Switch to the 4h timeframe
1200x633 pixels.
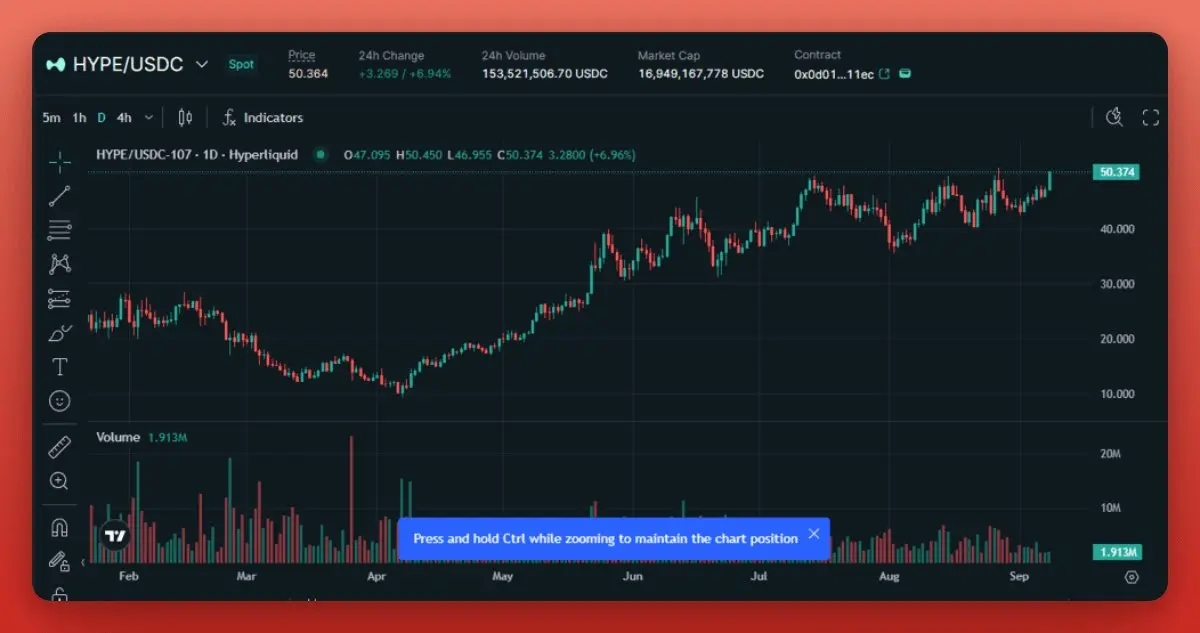click(124, 117)
